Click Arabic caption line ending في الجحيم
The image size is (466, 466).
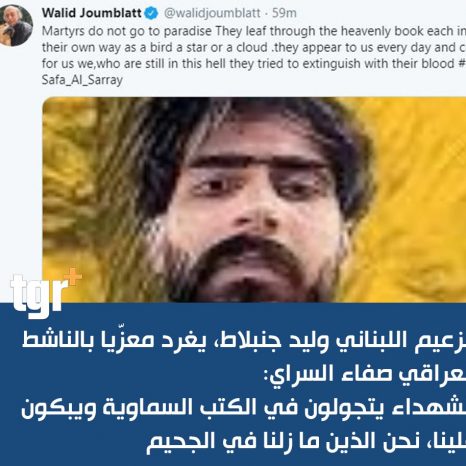[306, 441]
